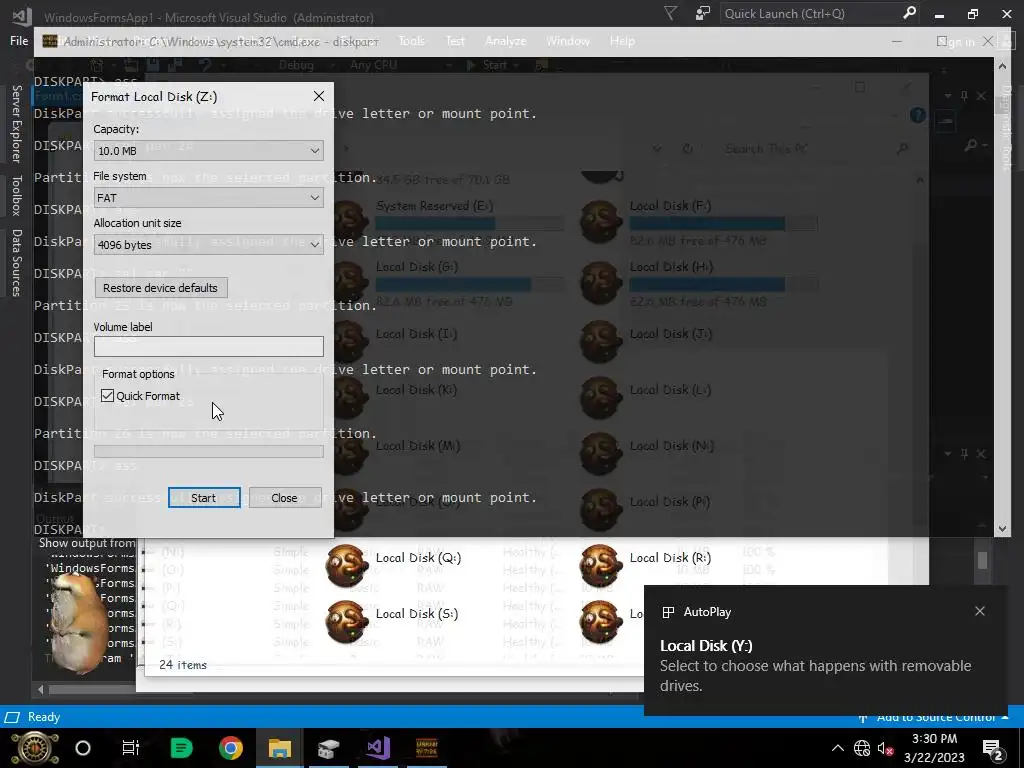Open the Analyze menu in Visual Studio
This screenshot has width=1024, height=768.
tap(505, 40)
